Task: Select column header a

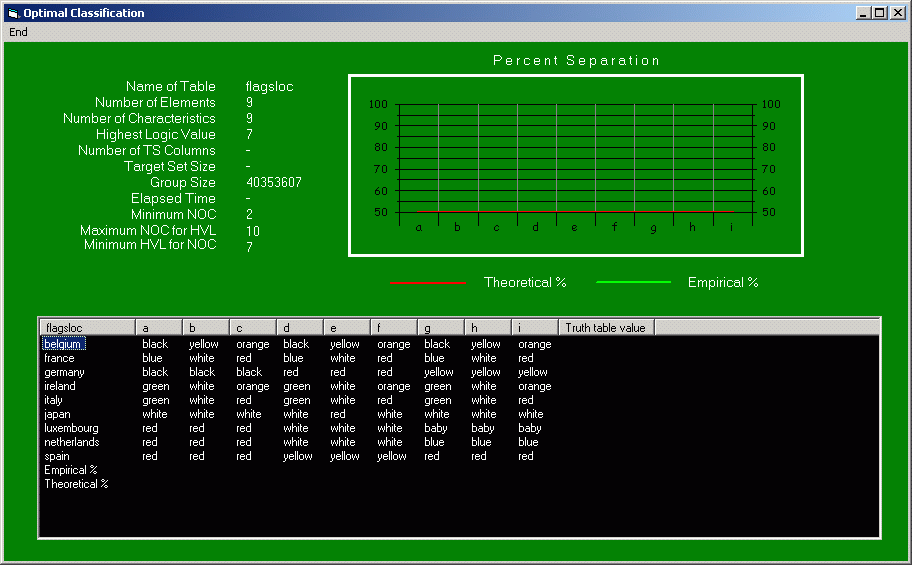Action: pos(158,327)
